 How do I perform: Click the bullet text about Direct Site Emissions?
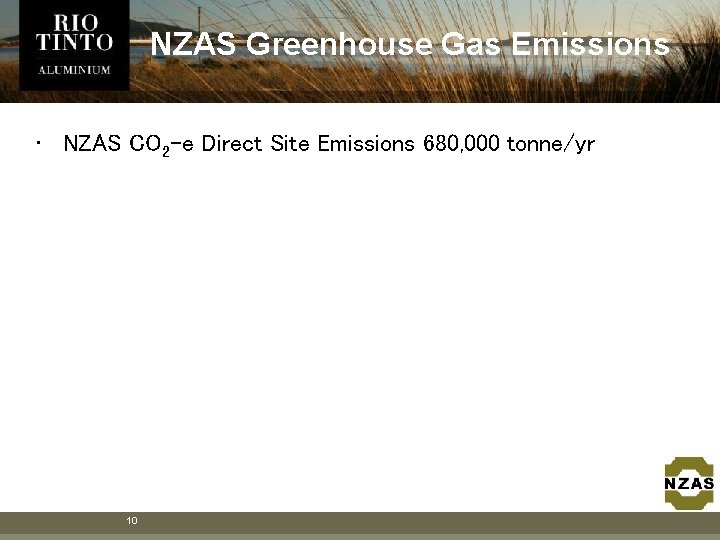[x=329, y=144]
